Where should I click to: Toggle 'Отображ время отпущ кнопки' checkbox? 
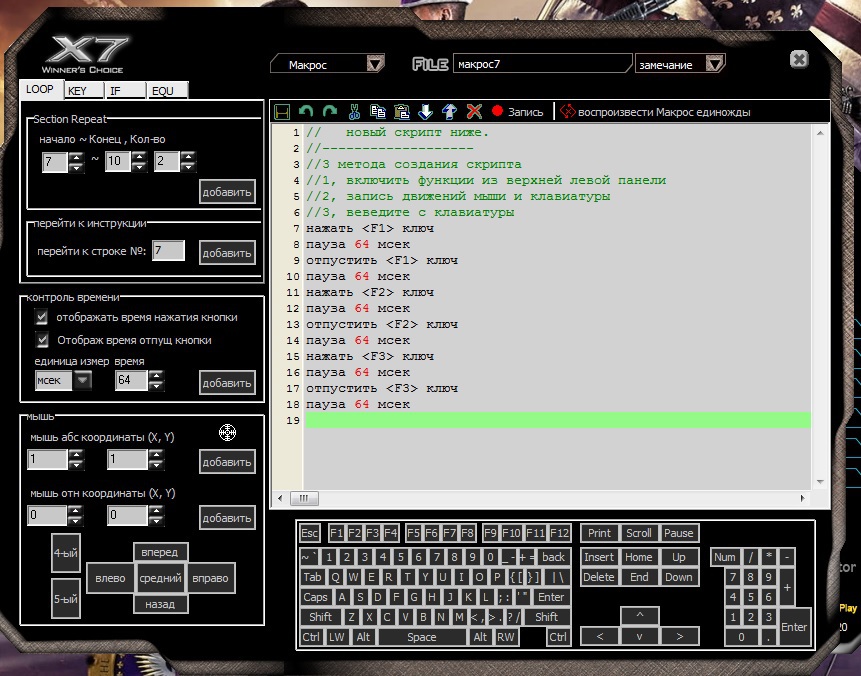(42, 340)
